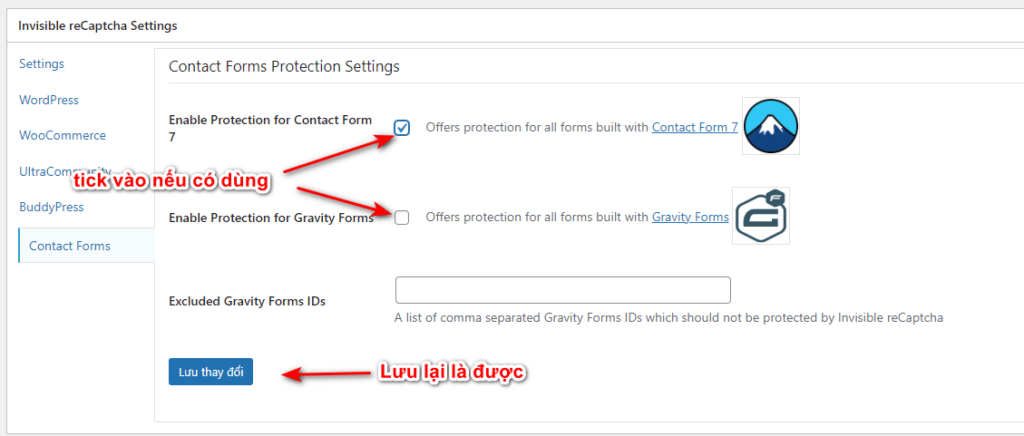Focus the Excluded Gravity Forms IDs field
This screenshot has height=436, width=1024.
(x=563, y=290)
